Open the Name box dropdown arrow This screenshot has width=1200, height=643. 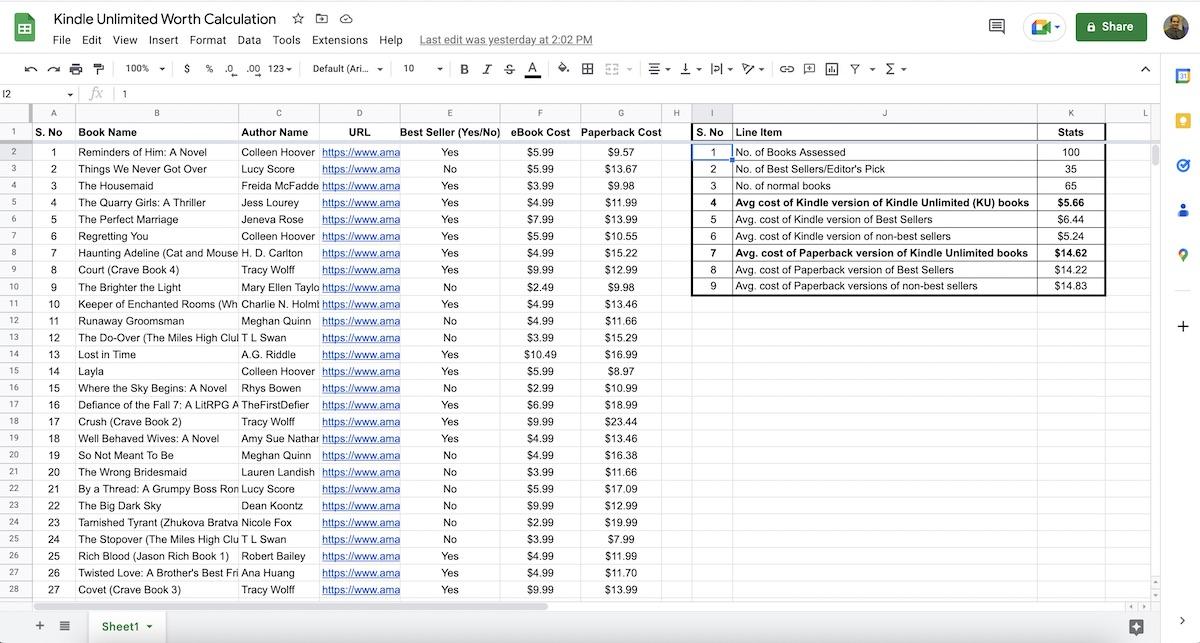[70, 94]
